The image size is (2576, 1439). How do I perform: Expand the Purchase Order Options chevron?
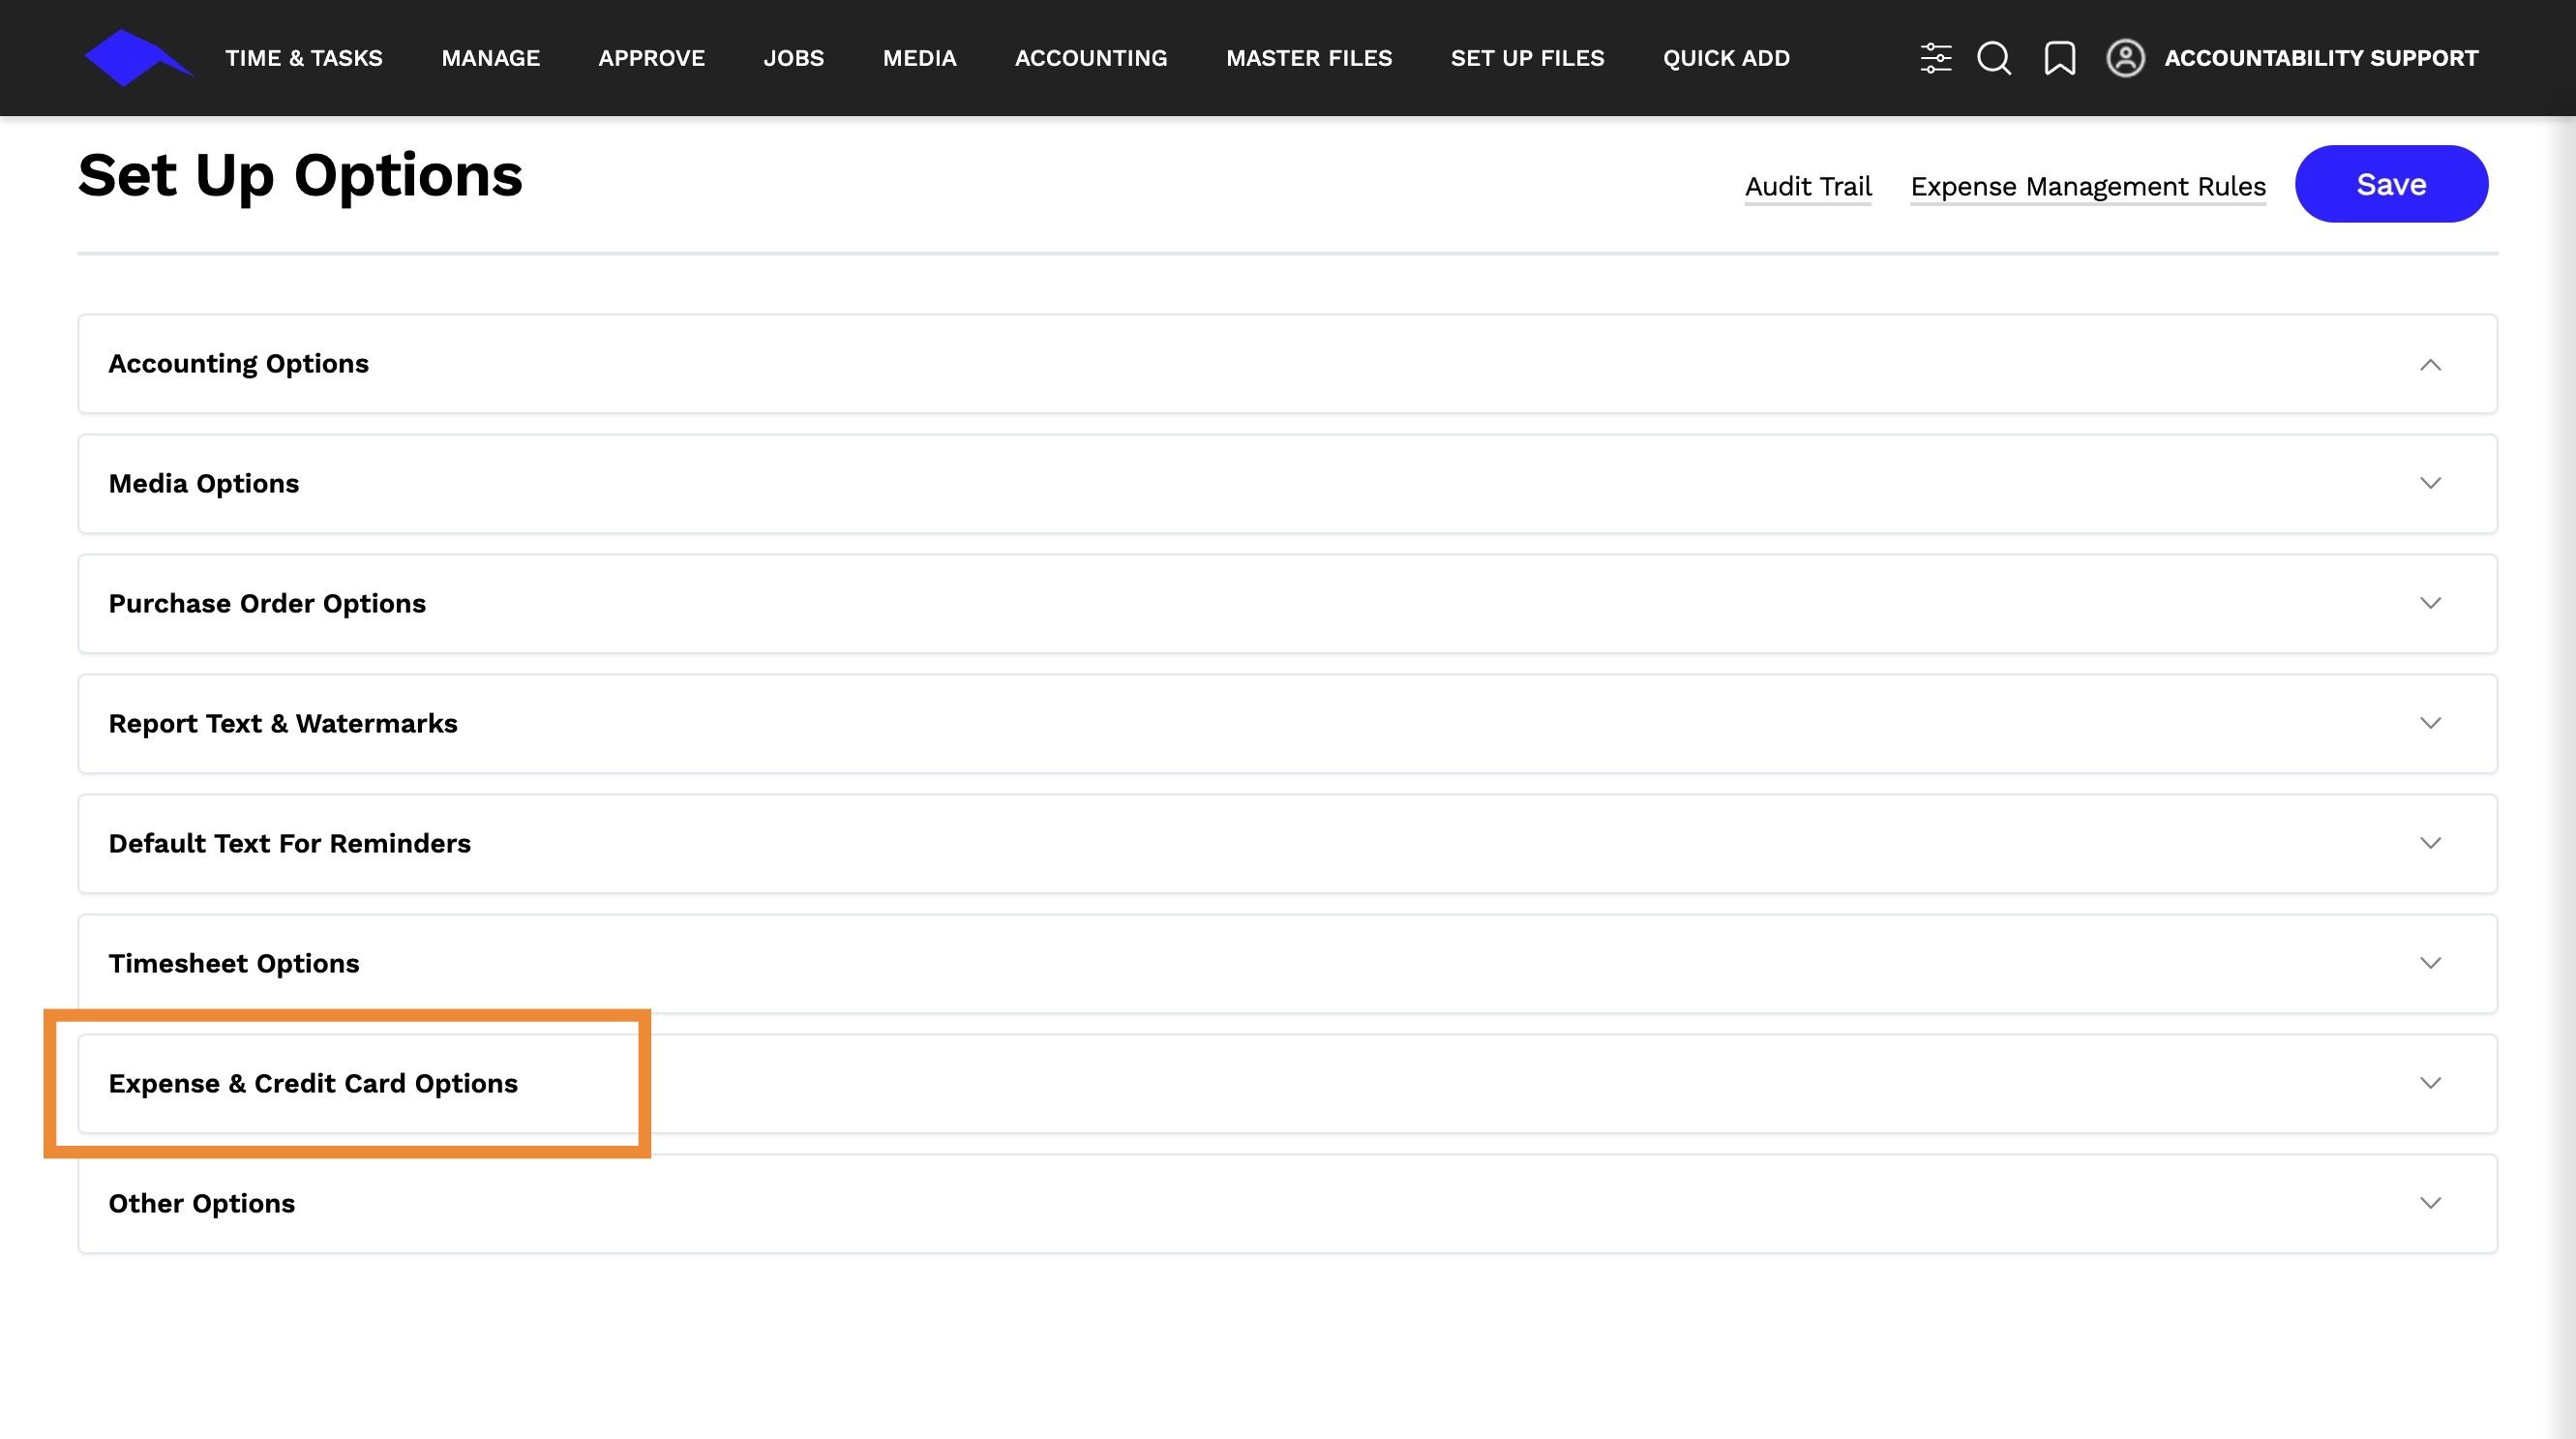click(2430, 604)
